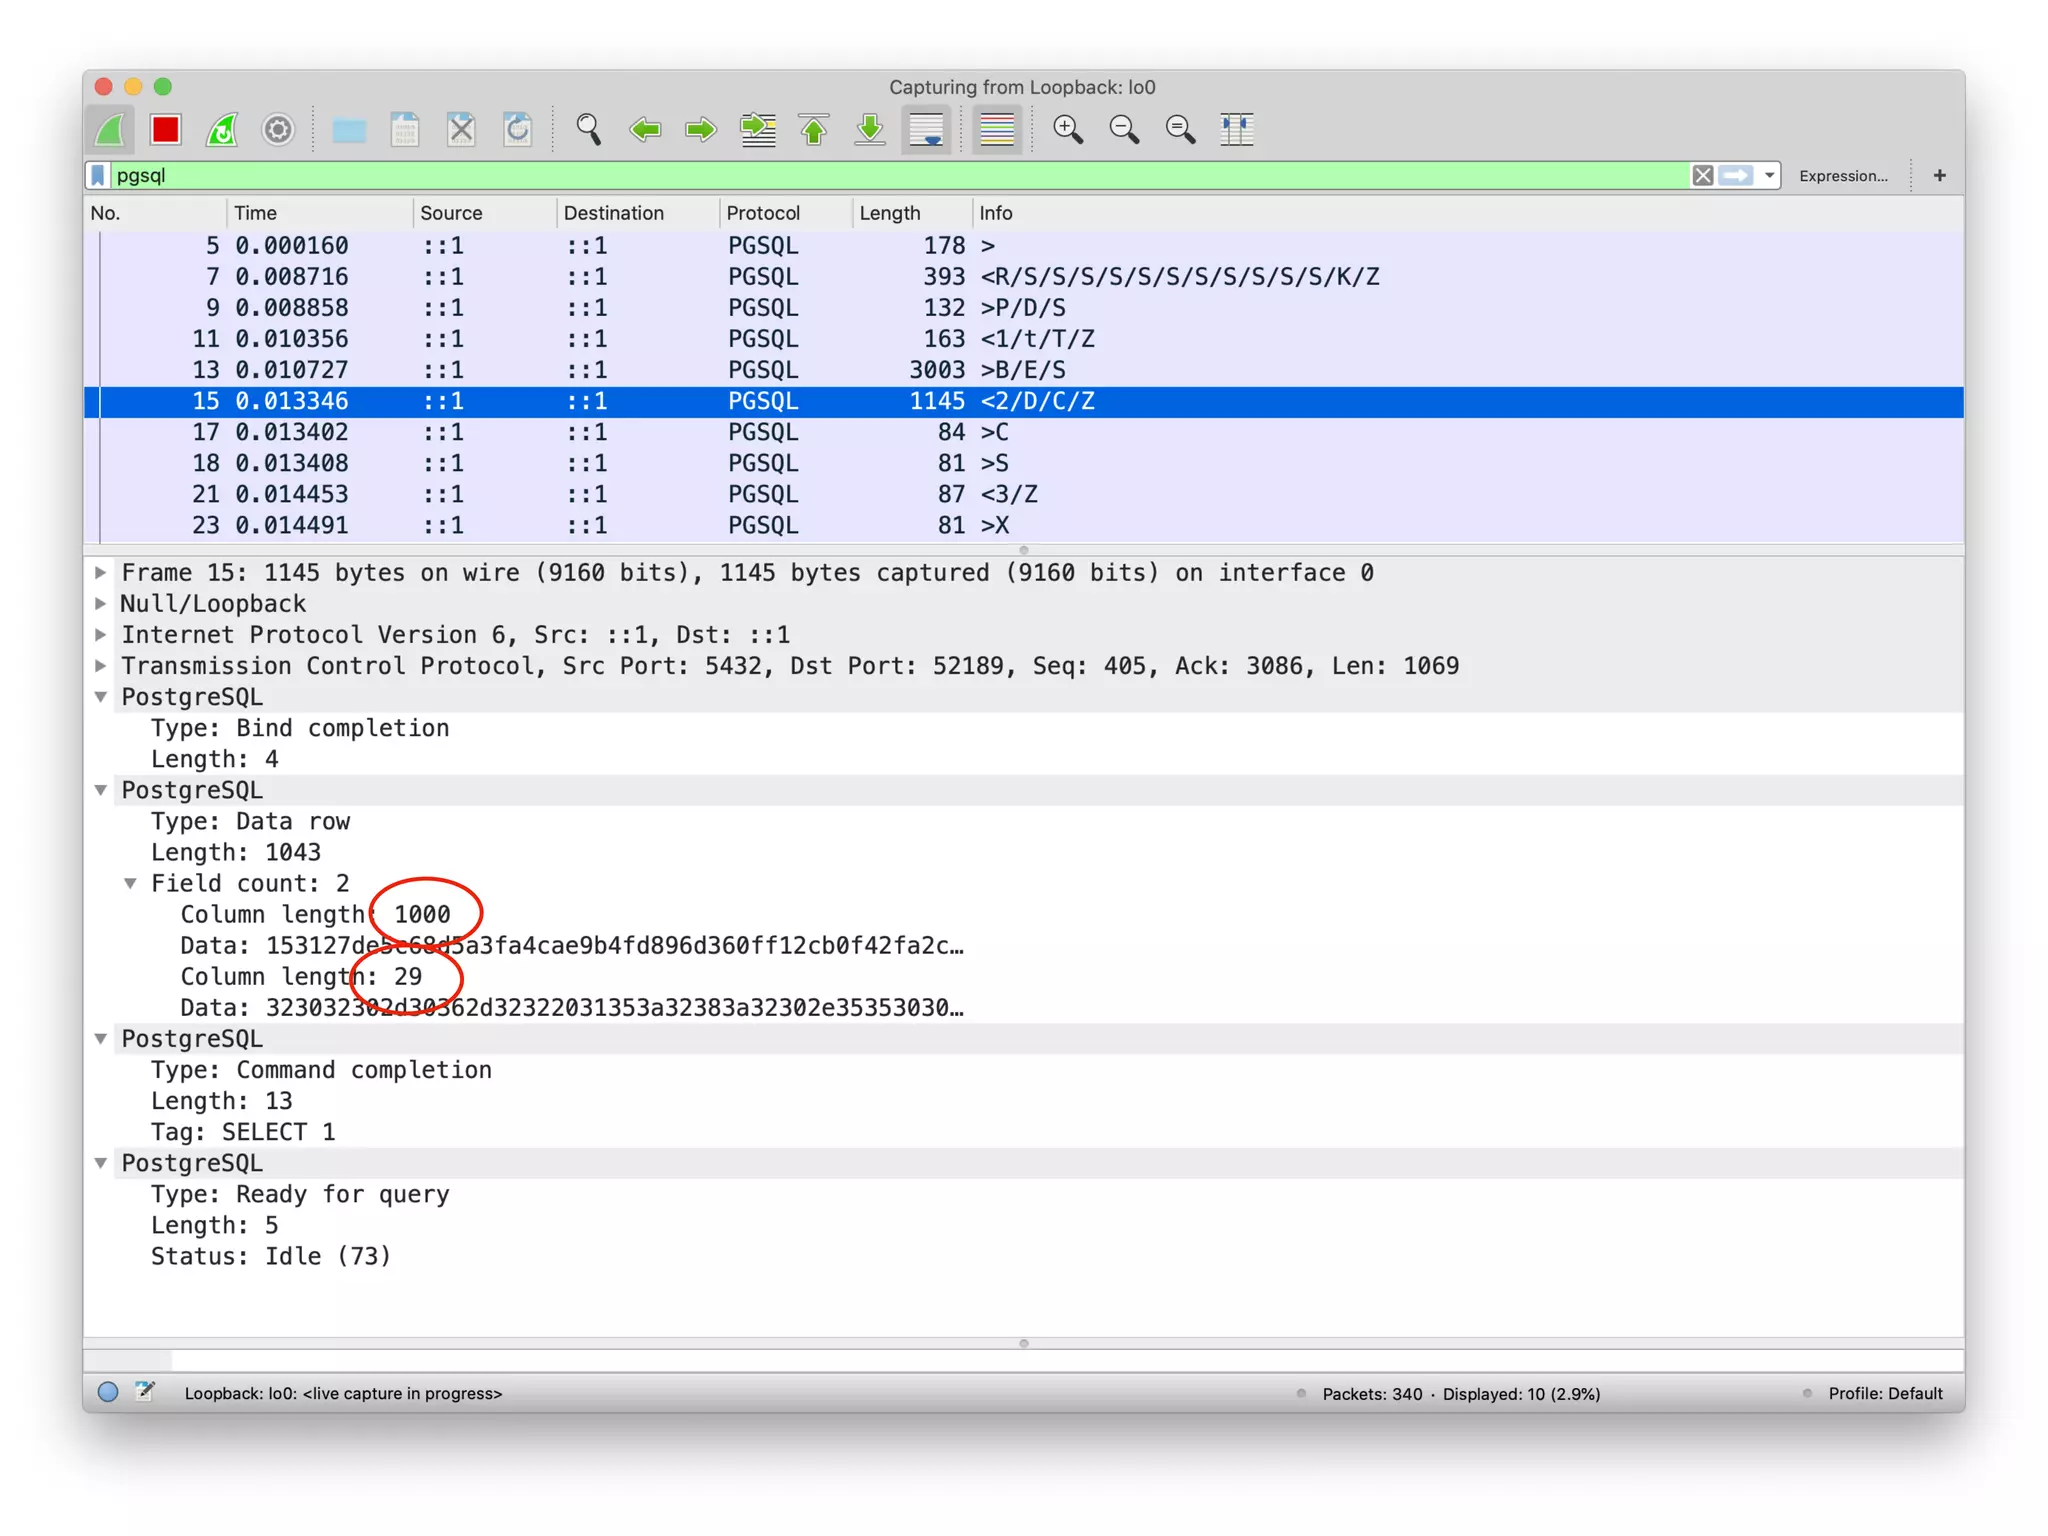Screen dimensions: 2048x1536
Task: Zoom in the packet text
Action: pos(1067,129)
